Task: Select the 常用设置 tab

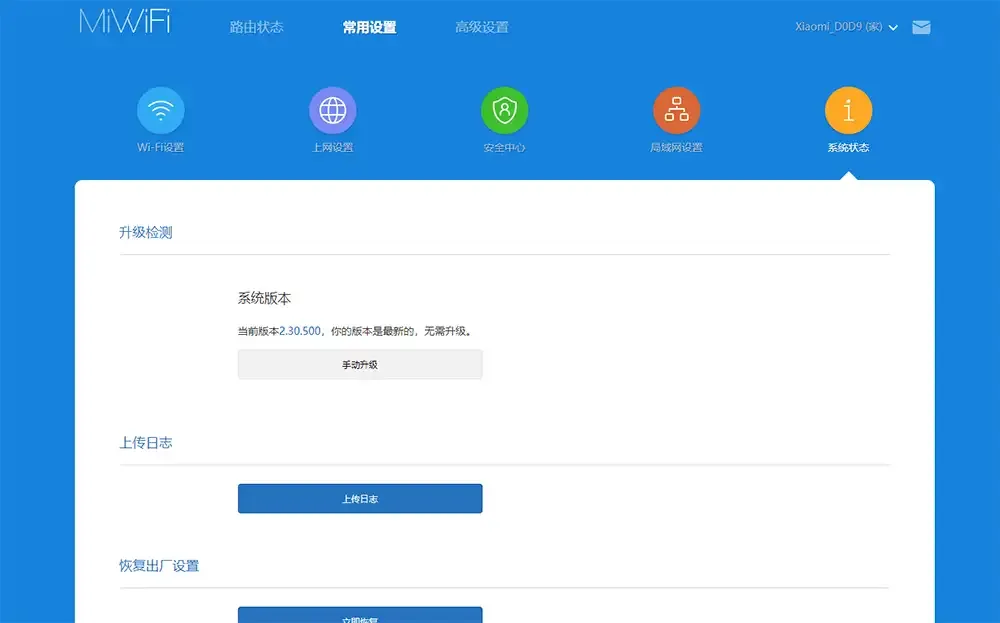Action: tap(368, 28)
